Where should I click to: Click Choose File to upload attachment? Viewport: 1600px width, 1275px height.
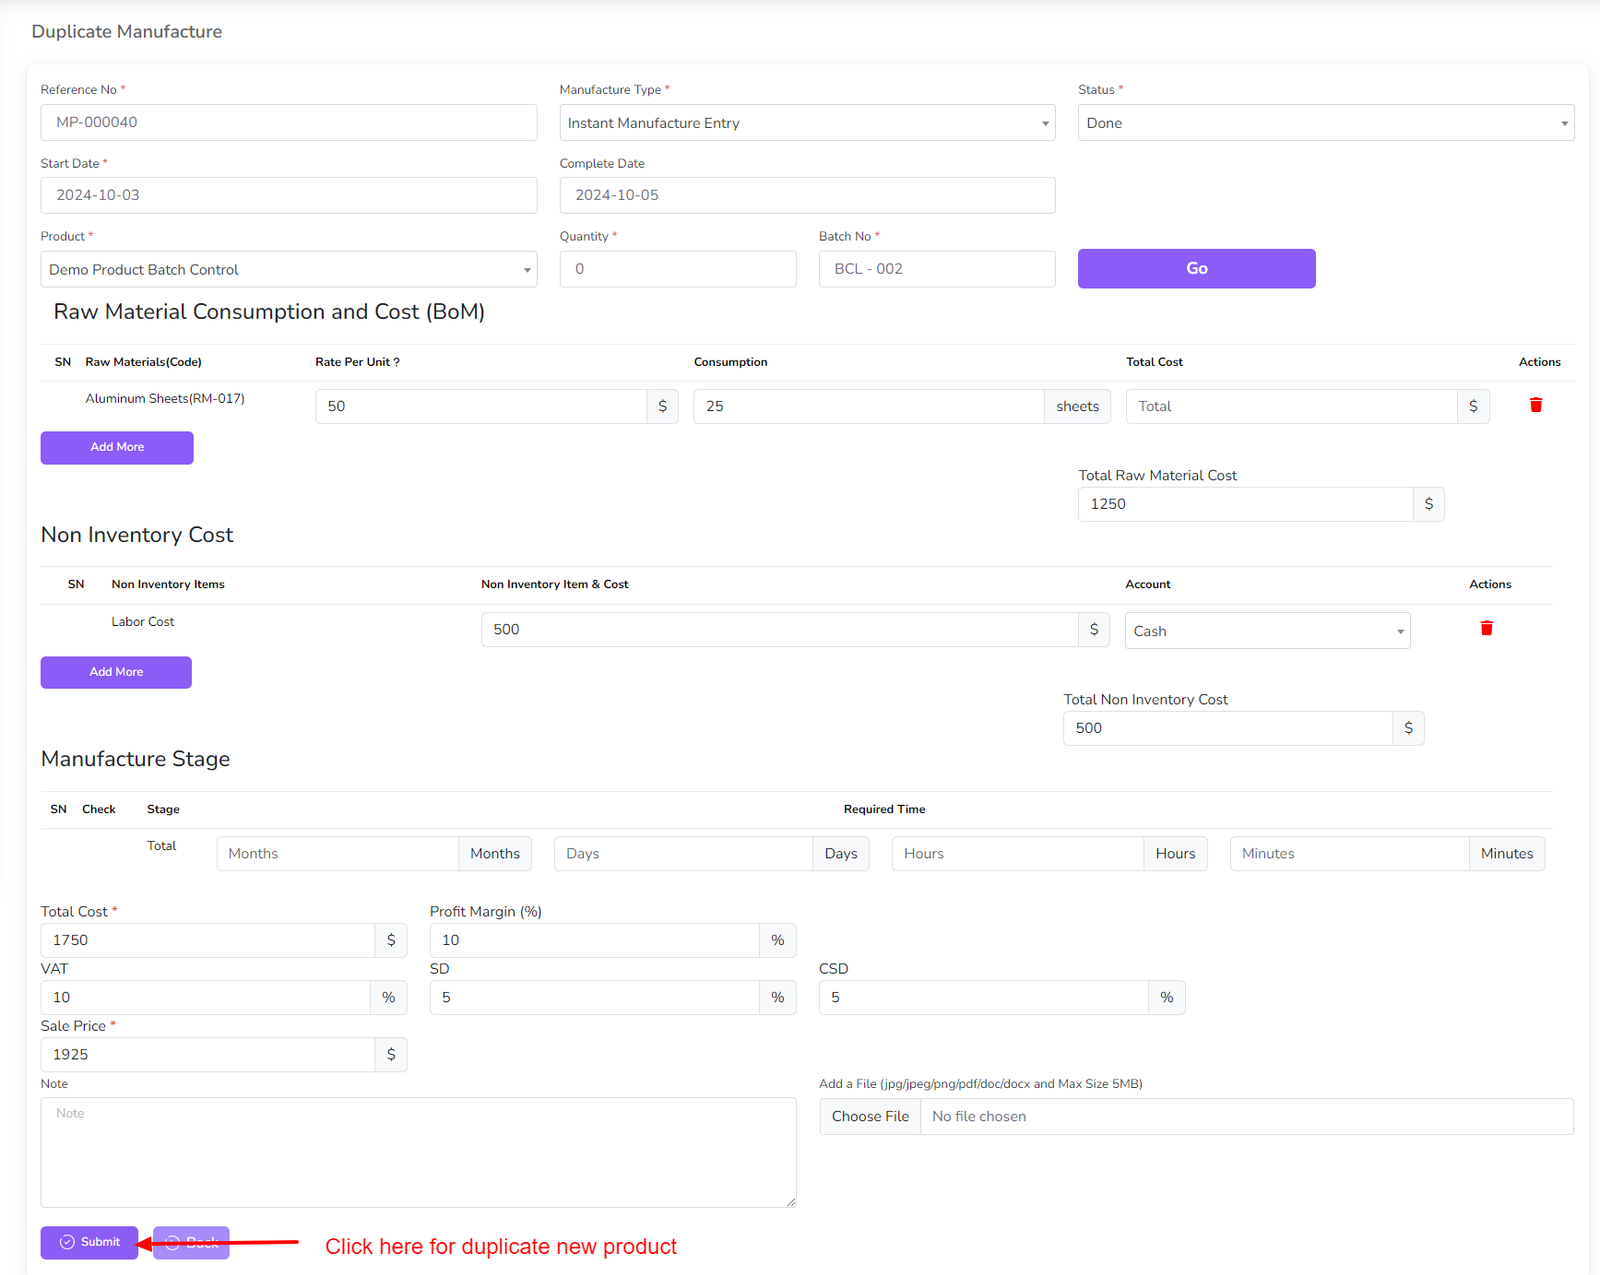click(870, 1116)
